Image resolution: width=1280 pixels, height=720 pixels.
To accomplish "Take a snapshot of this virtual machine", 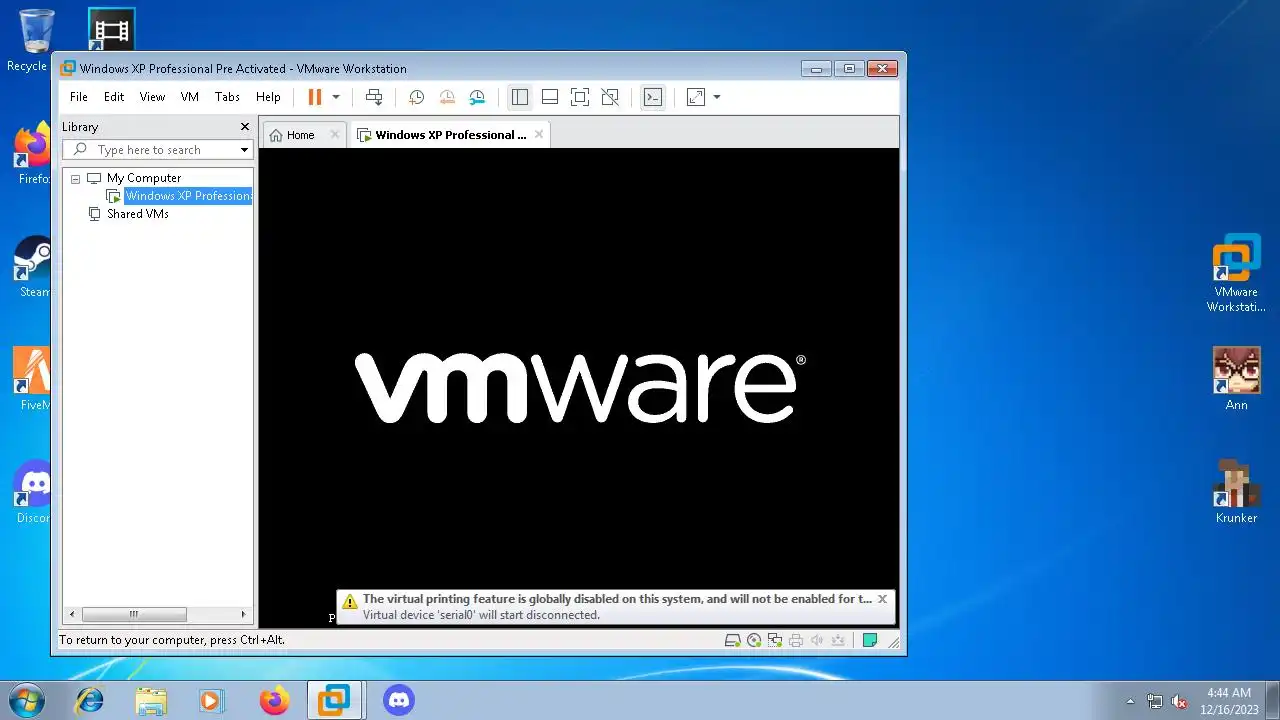I will click(416, 97).
